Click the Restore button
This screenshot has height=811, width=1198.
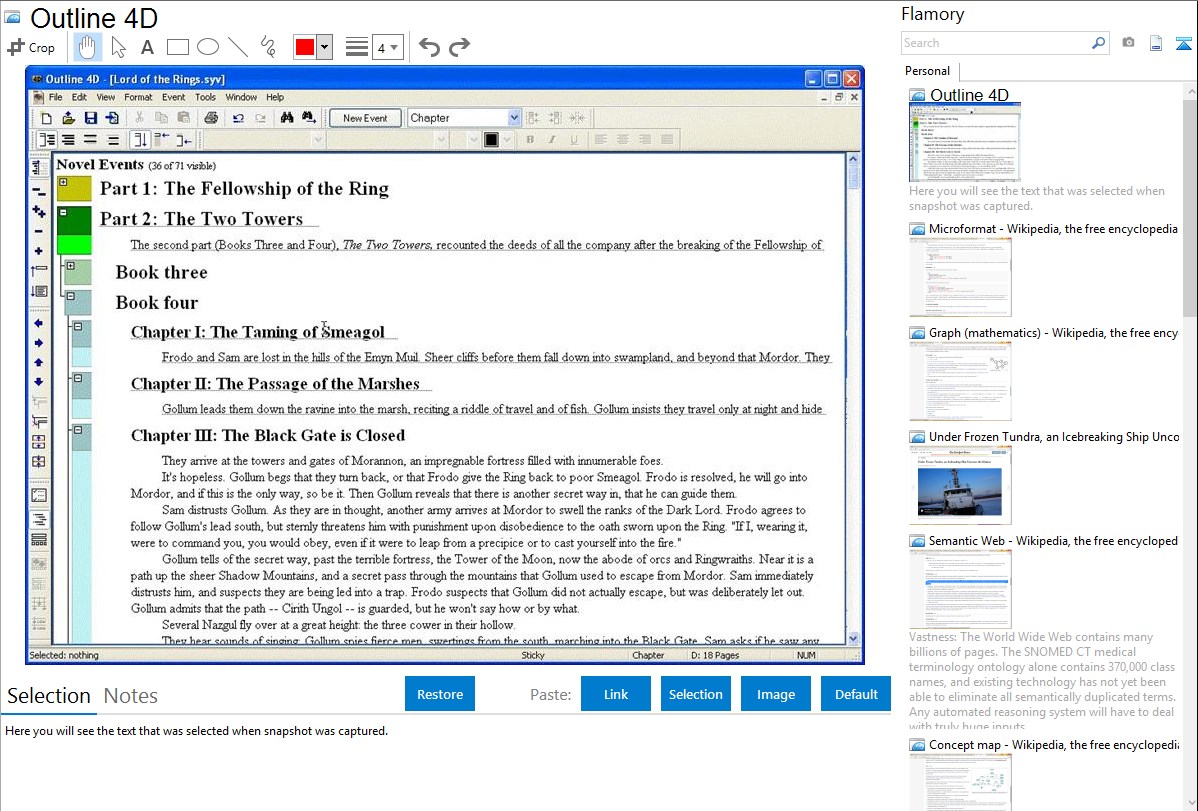tap(440, 694)
